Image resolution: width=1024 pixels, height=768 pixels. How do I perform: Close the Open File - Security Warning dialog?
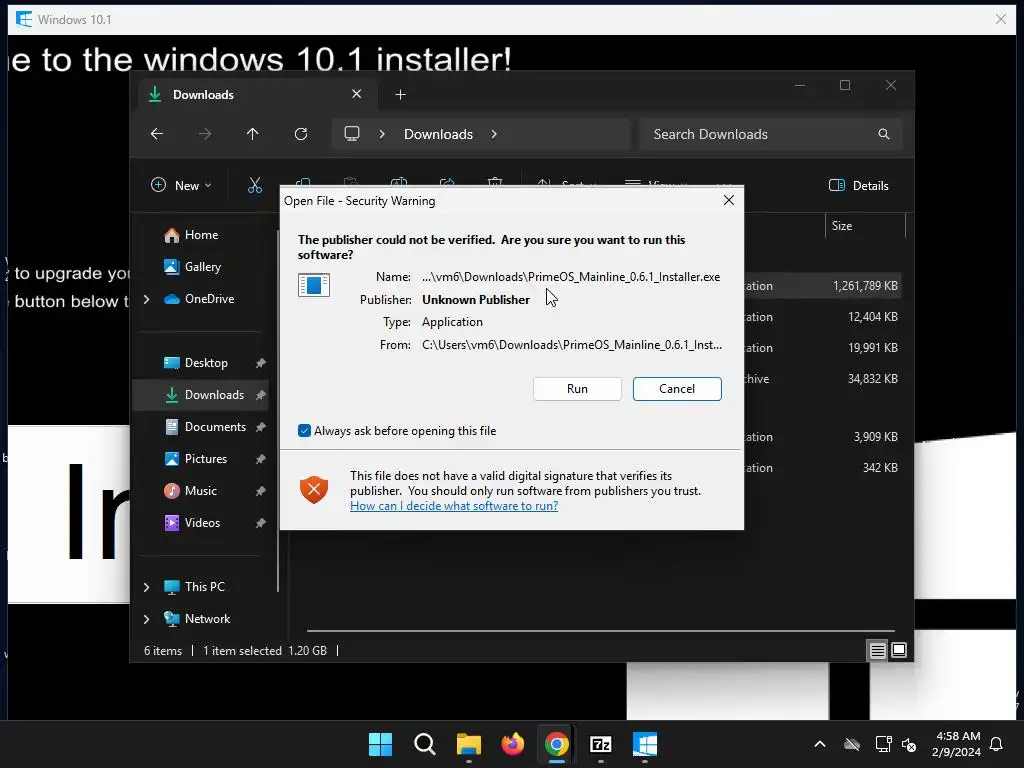729,200
